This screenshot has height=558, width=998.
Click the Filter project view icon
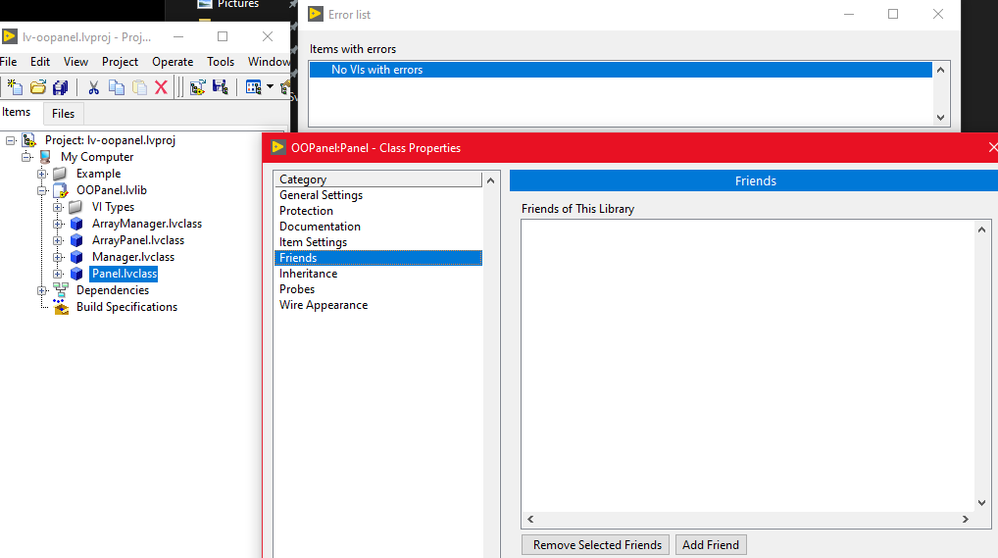253,87
